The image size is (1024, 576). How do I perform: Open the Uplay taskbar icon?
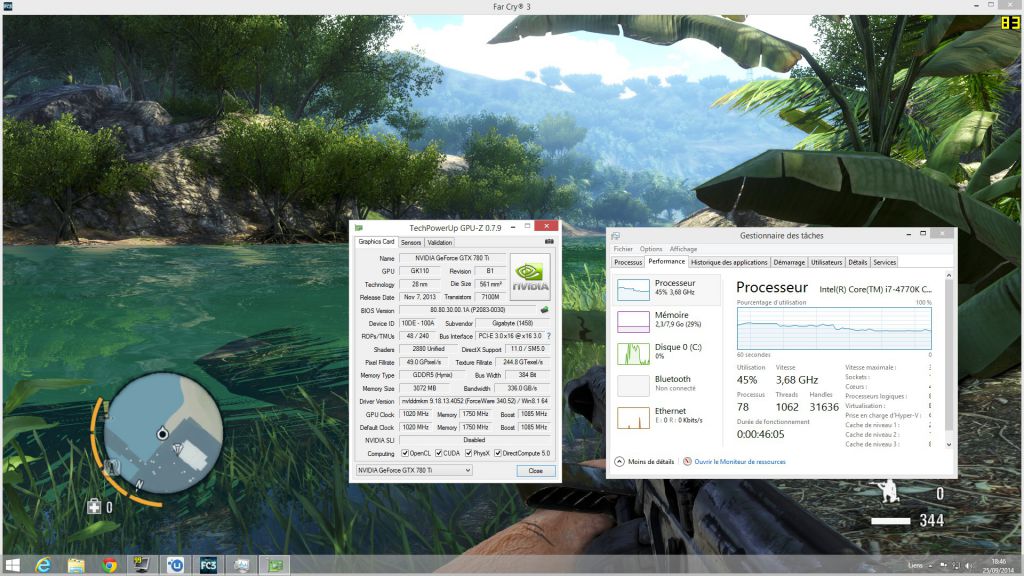(175, 566)
